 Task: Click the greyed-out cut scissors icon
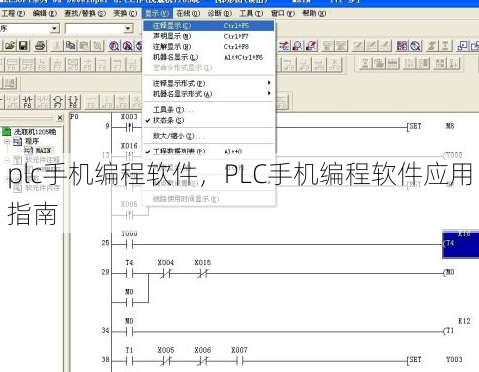(x=57, y=46)
